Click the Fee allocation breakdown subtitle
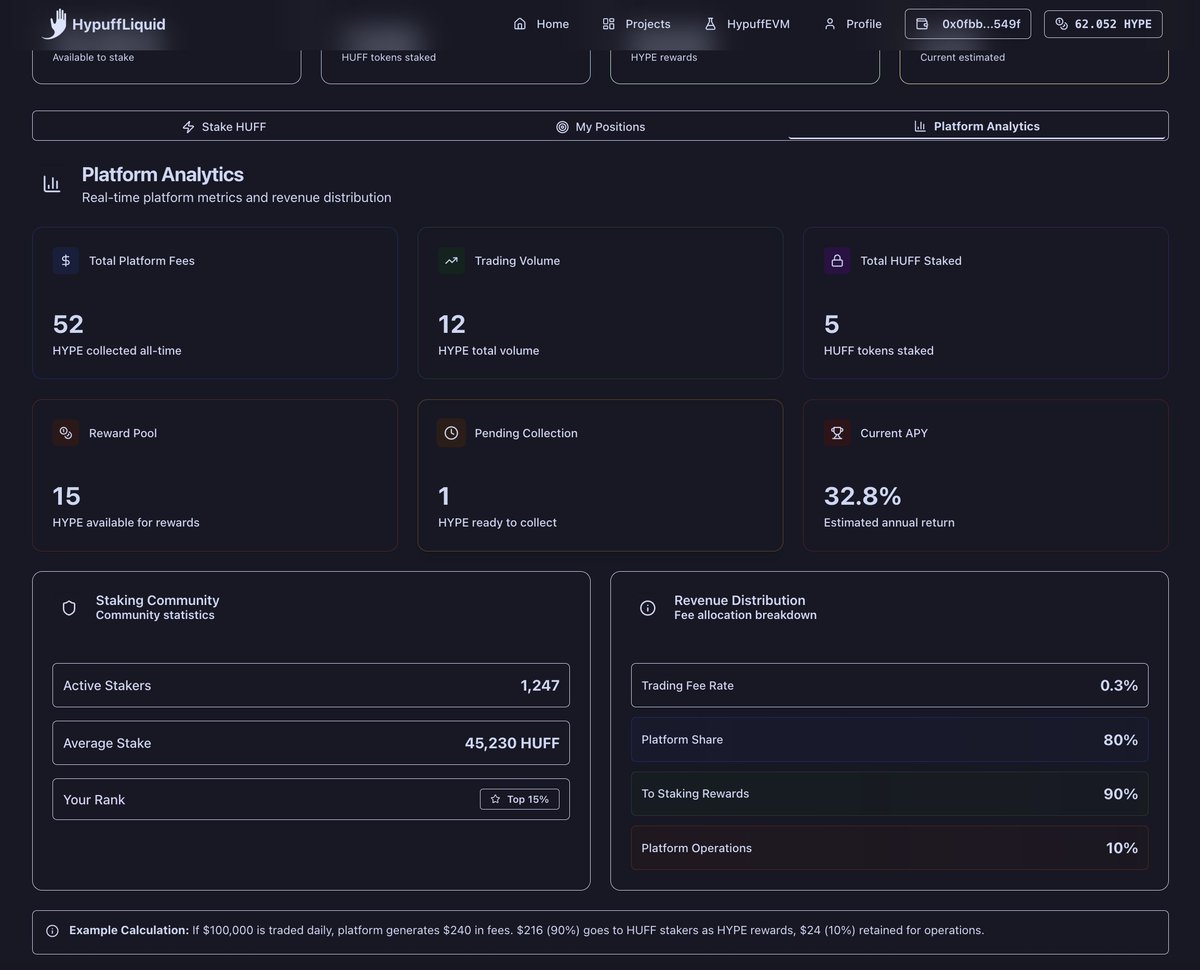 tap(745, 615)
